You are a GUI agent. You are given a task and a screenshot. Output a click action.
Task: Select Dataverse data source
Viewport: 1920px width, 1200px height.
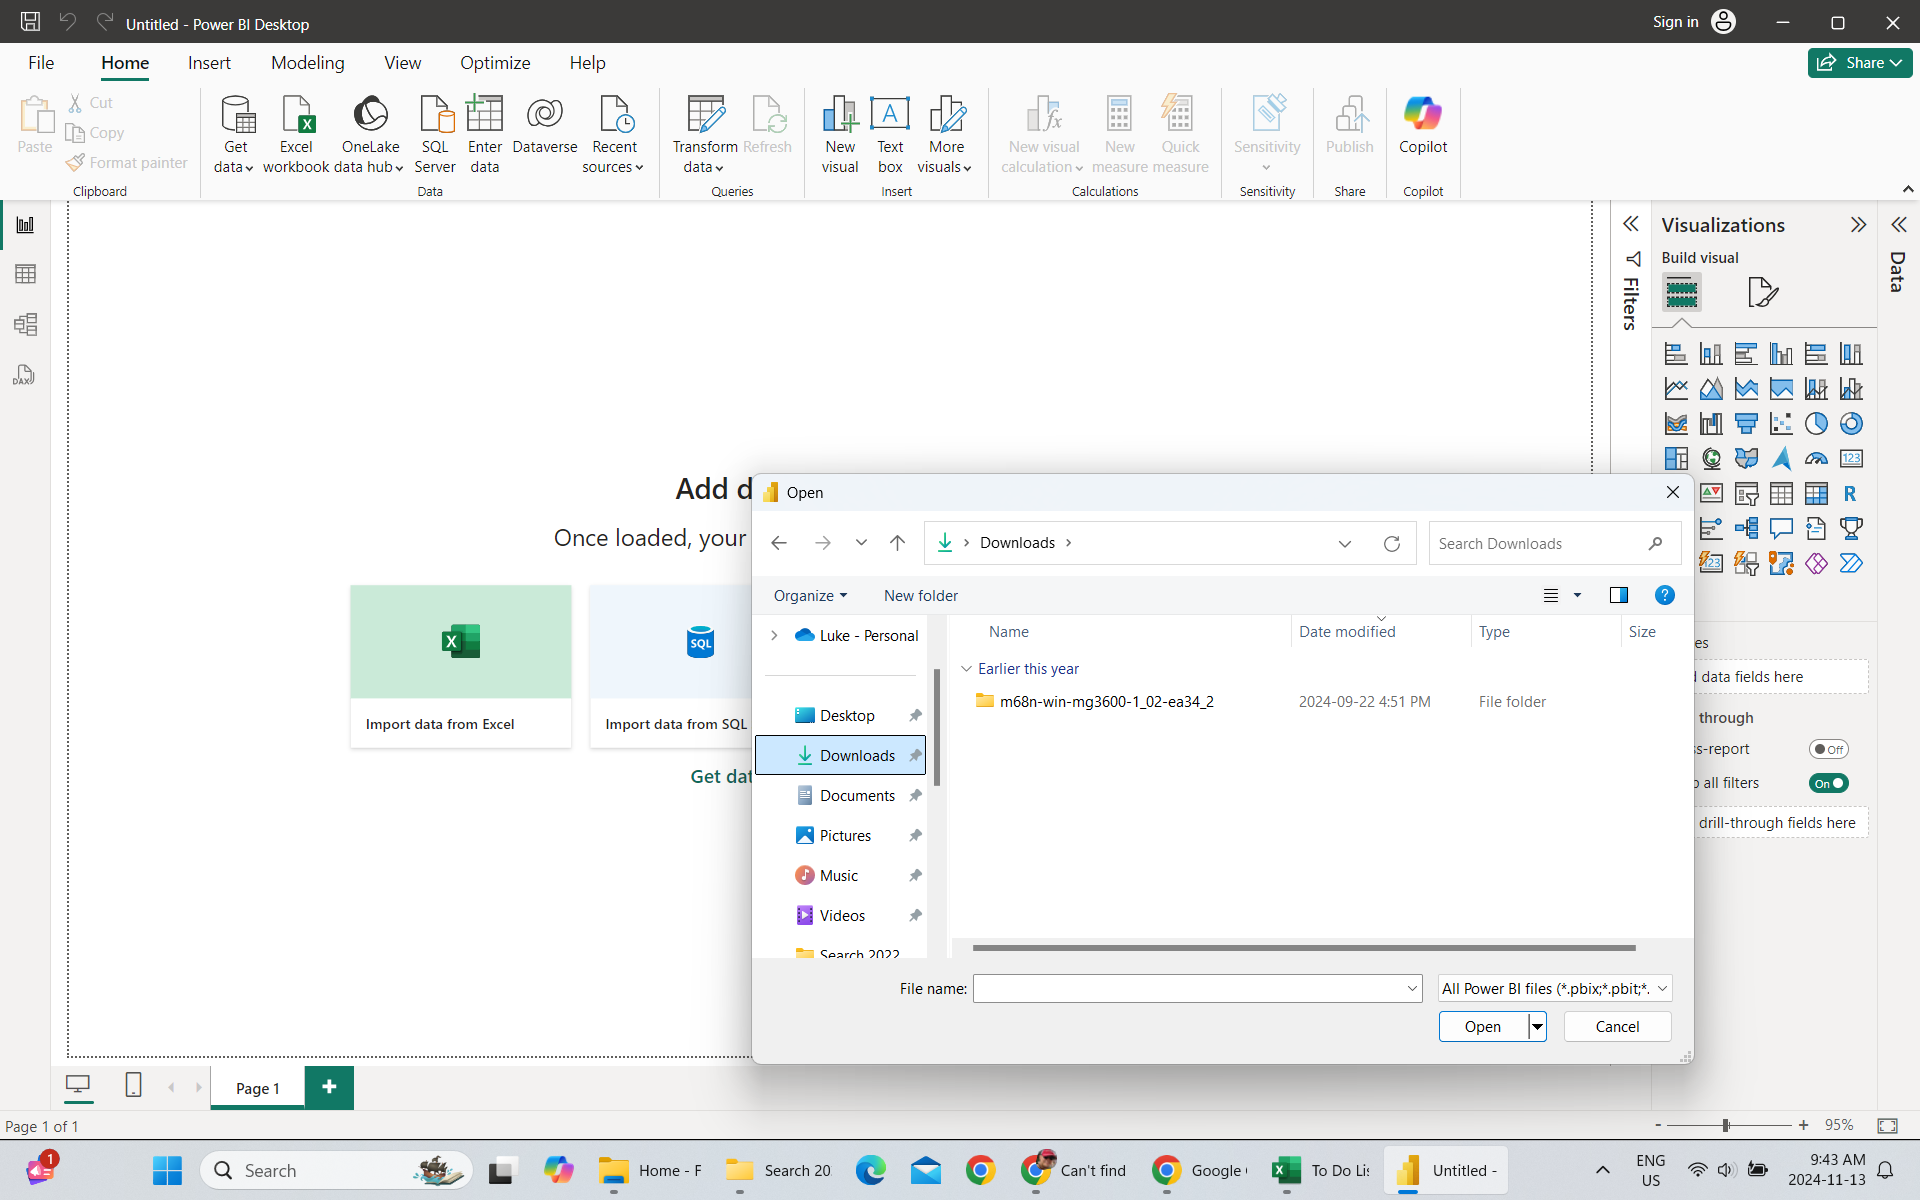[x=545, y=125]
